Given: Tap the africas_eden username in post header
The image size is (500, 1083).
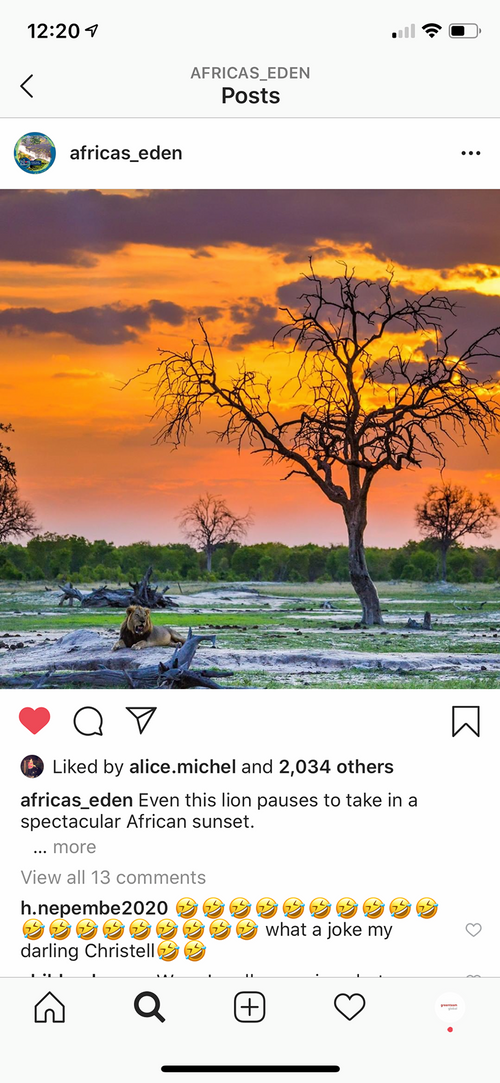Looking at the screenshot, I should (x=126, y=153).
